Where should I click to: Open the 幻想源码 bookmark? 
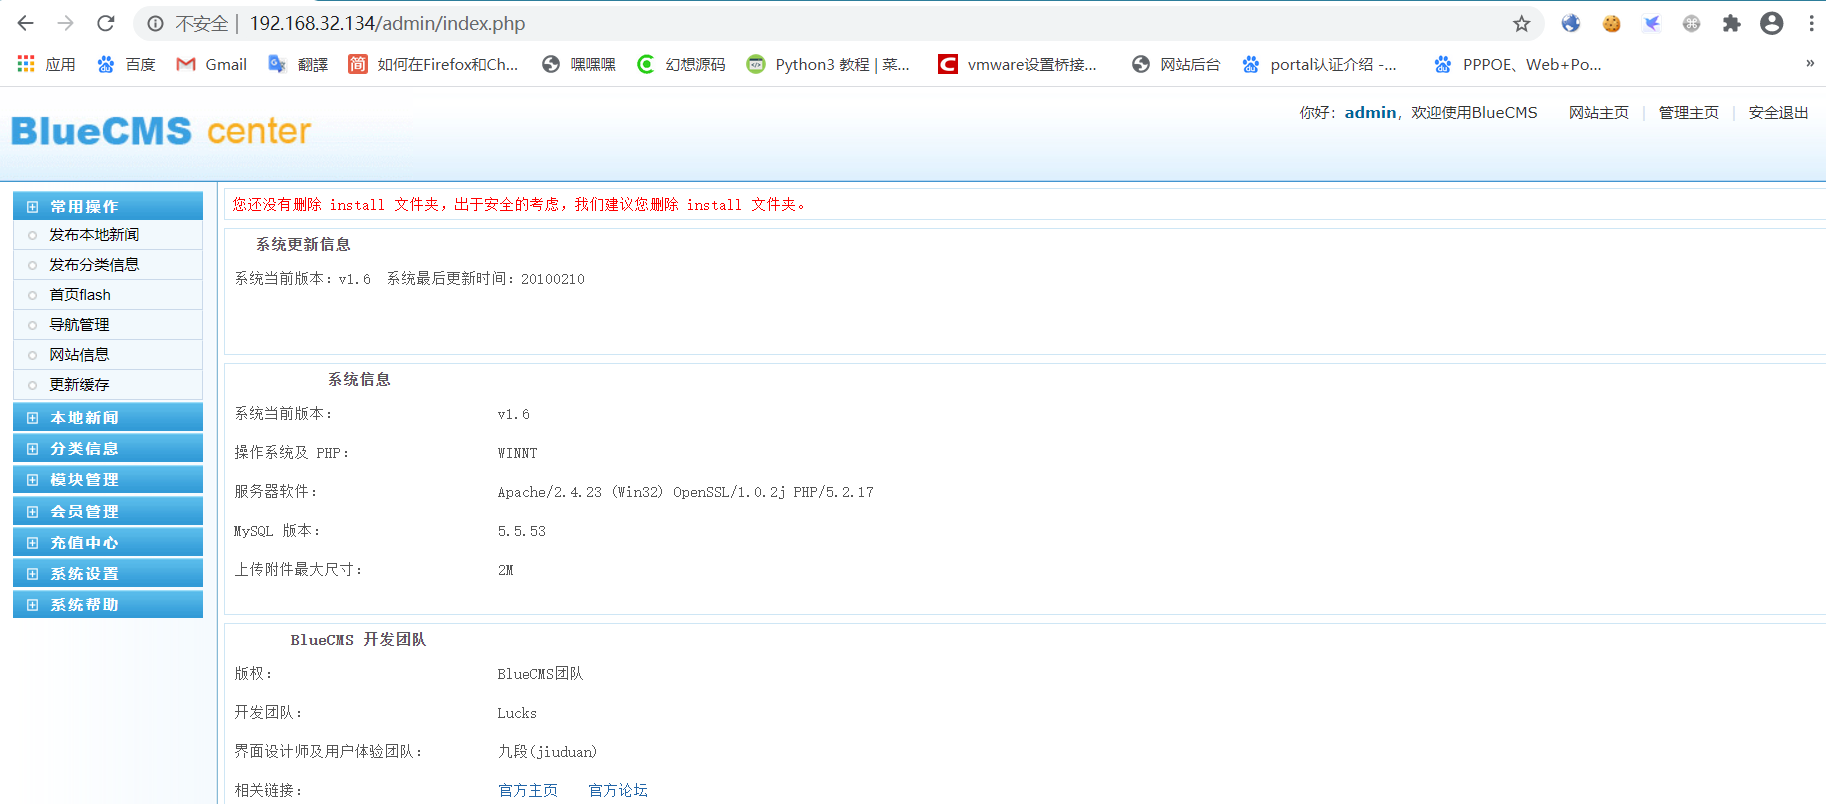coord(681,64)
